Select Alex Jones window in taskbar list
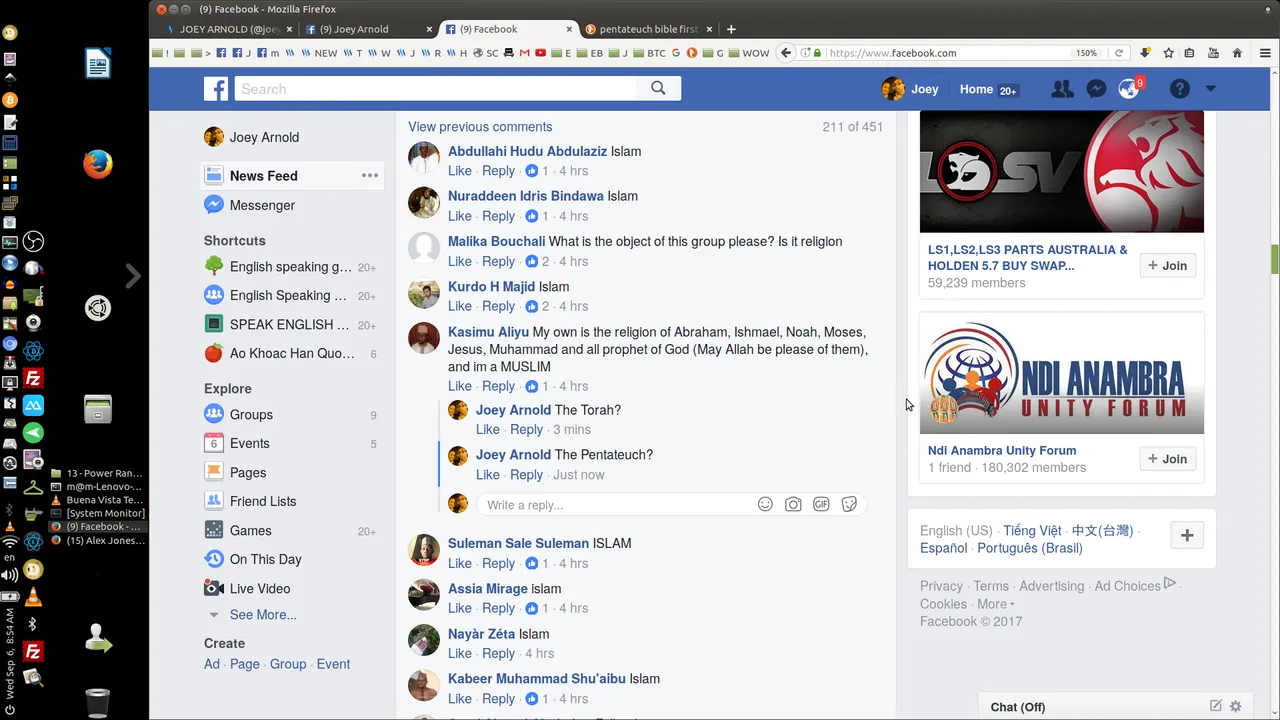Viewport: 1280px width, 720px height. tap(98, 540)
